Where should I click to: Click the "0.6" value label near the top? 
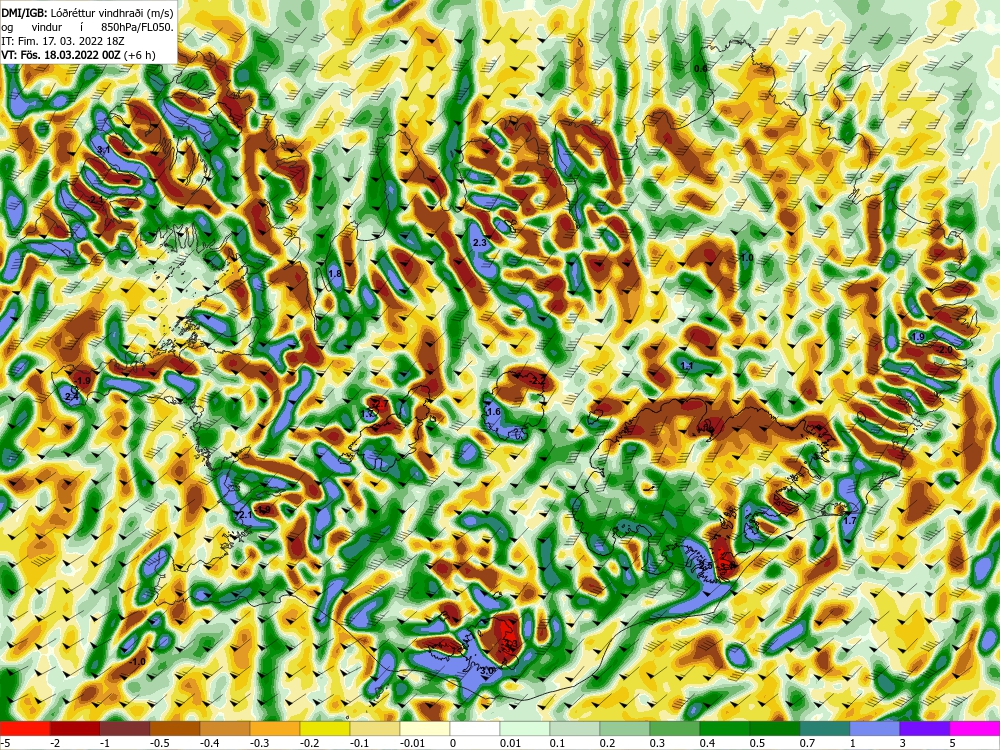(700, 68)
